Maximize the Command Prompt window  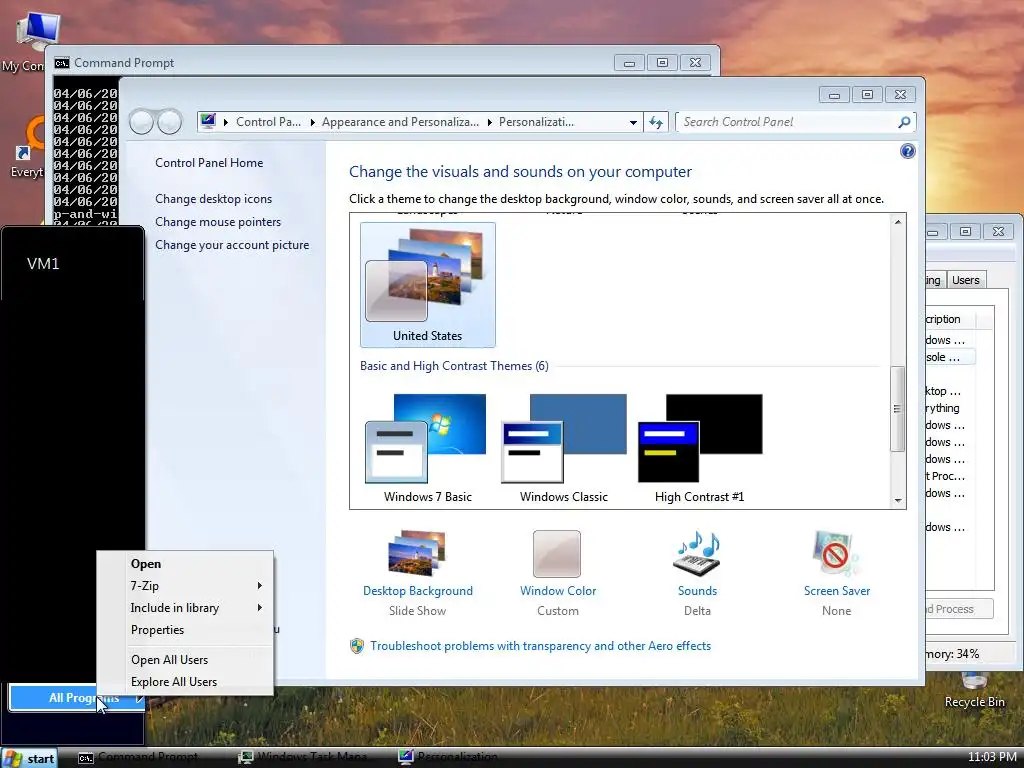(x=662, y=63)
